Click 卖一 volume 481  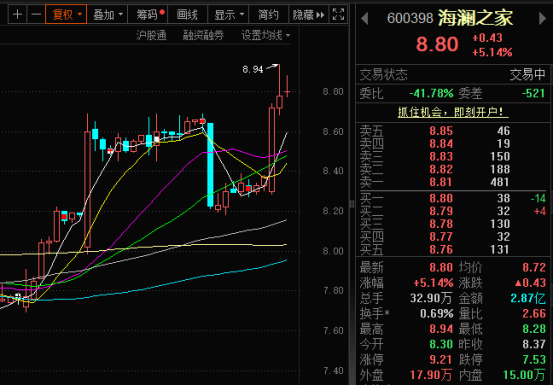500,182
